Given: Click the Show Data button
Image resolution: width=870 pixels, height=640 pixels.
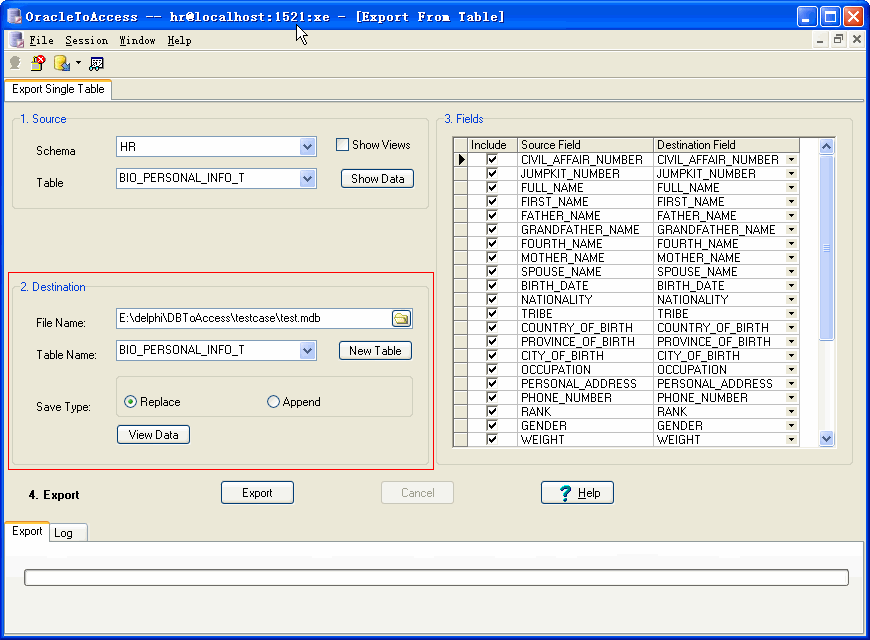Looking at the screenshot, I should (377, 179).
